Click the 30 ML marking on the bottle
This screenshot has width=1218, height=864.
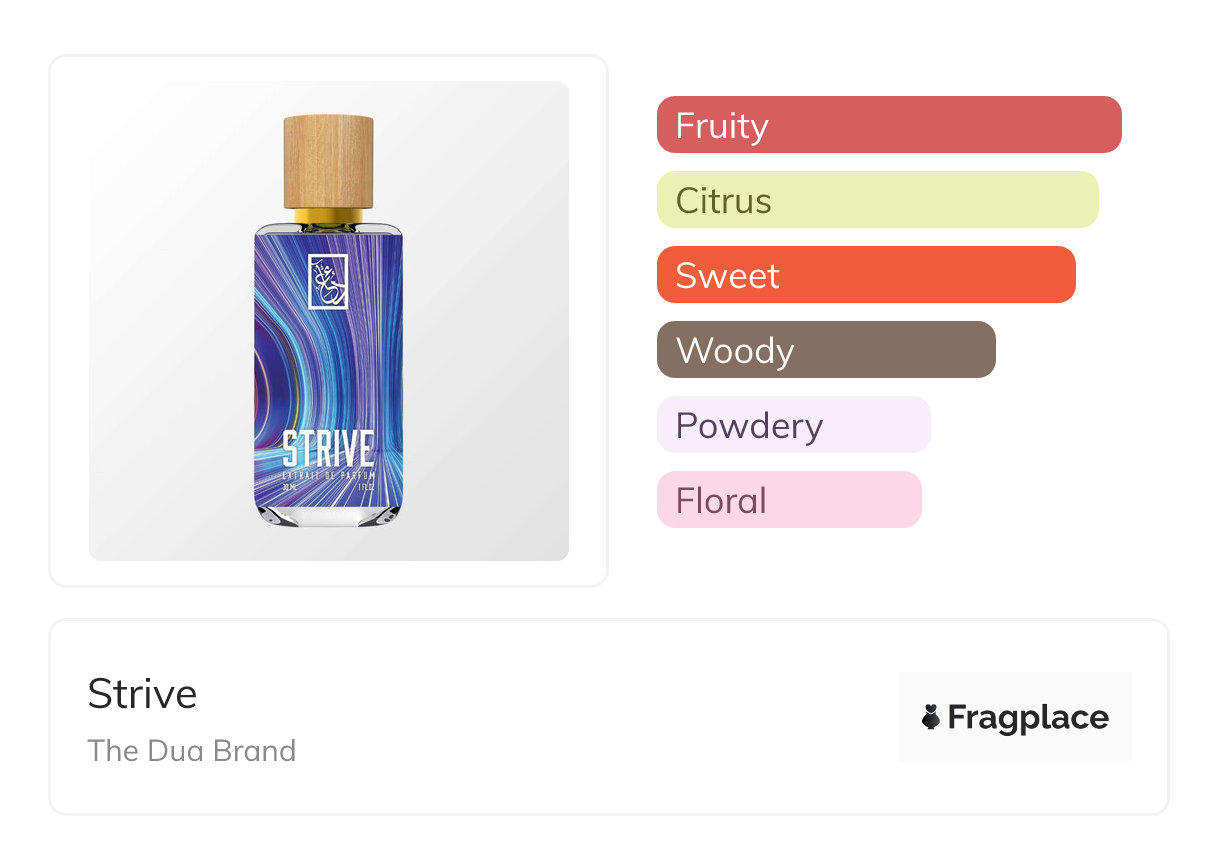290,488
